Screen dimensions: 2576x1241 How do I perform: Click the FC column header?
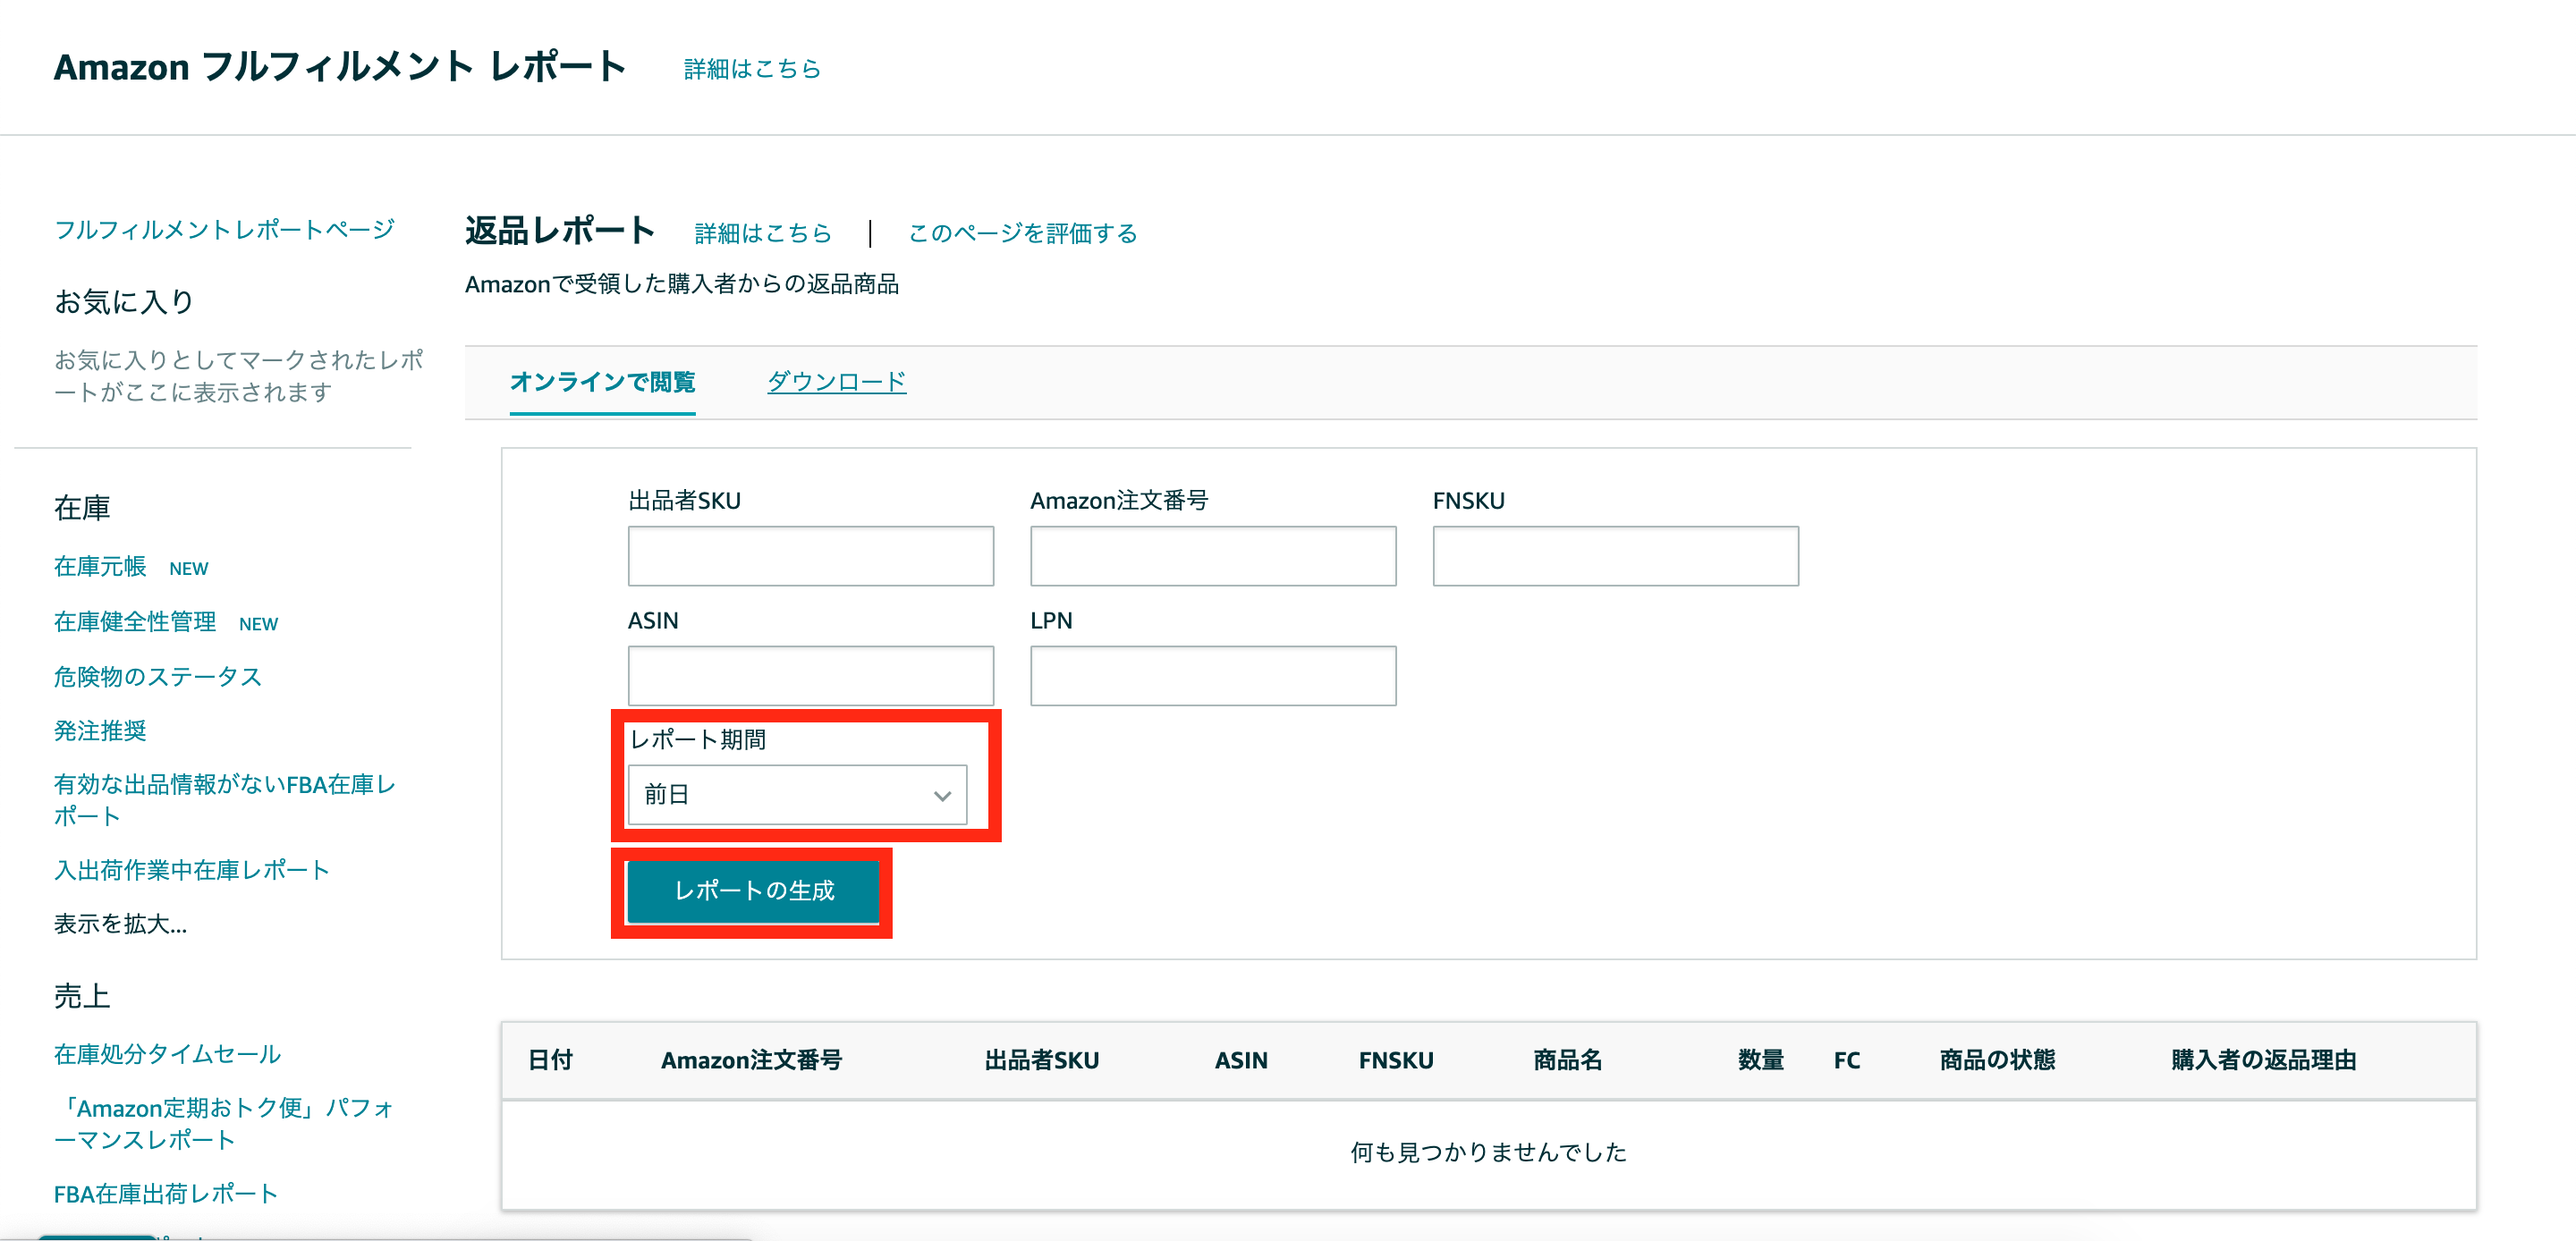1846,1060
